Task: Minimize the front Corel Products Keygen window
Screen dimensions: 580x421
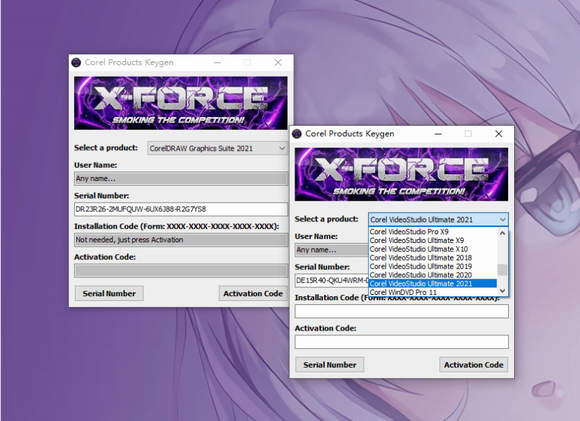Action: (438, 134)
